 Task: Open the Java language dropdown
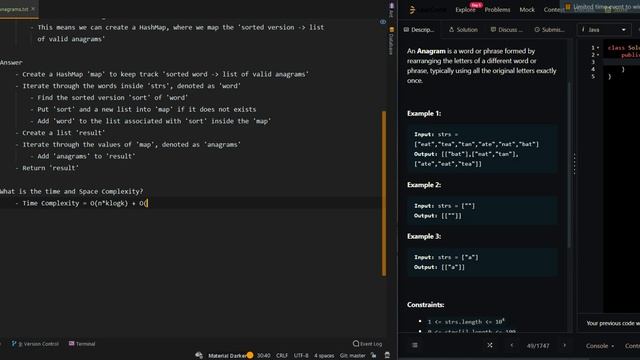click(603, 29)
